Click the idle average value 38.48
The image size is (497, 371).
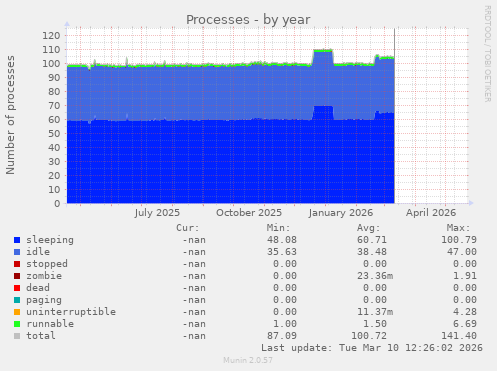372,252
